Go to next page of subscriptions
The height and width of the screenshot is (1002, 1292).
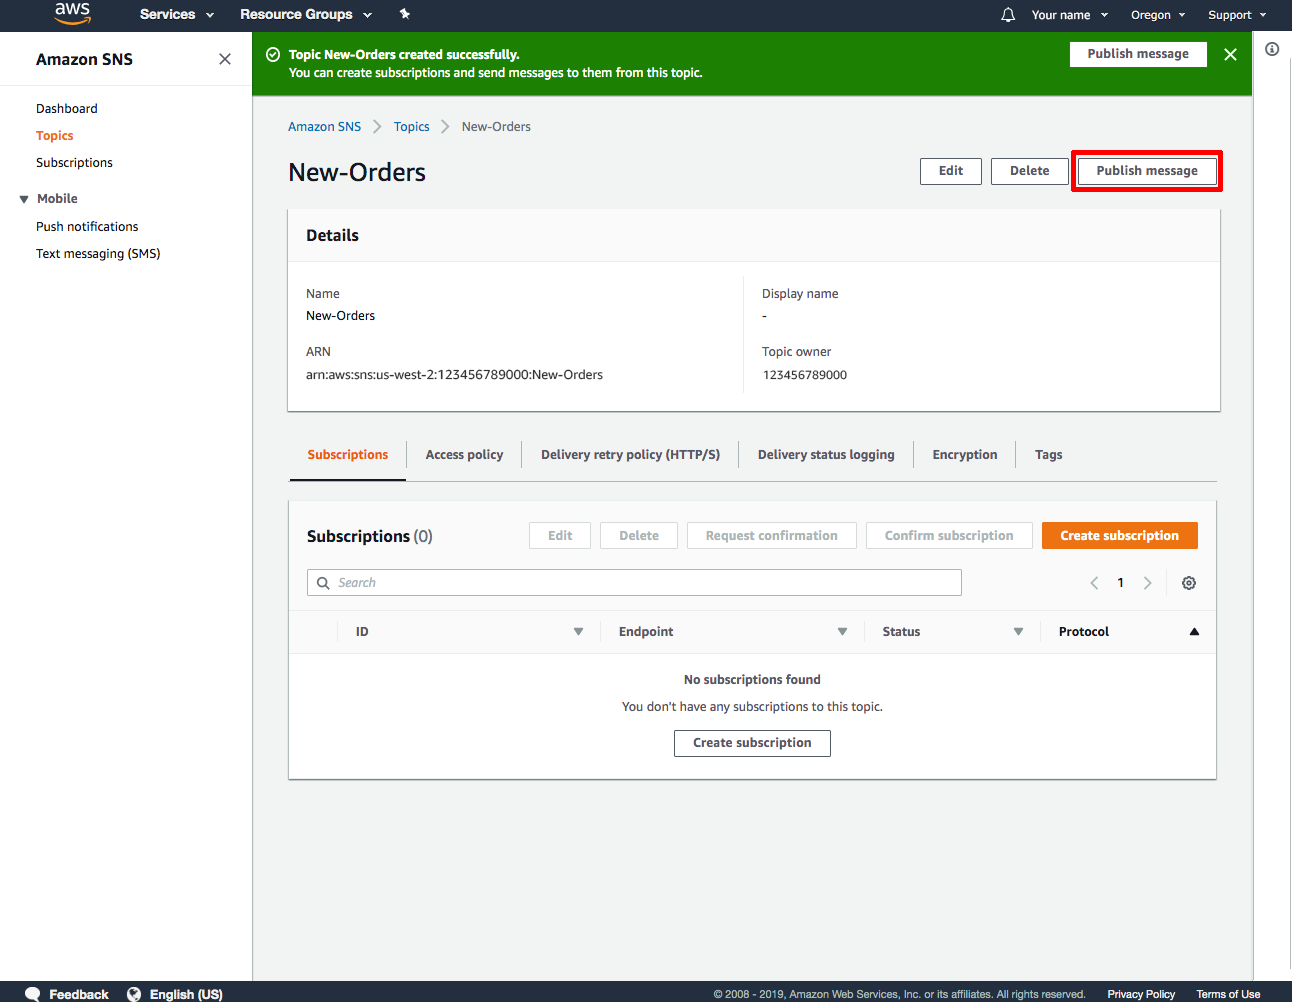[x=1147, y=583]
